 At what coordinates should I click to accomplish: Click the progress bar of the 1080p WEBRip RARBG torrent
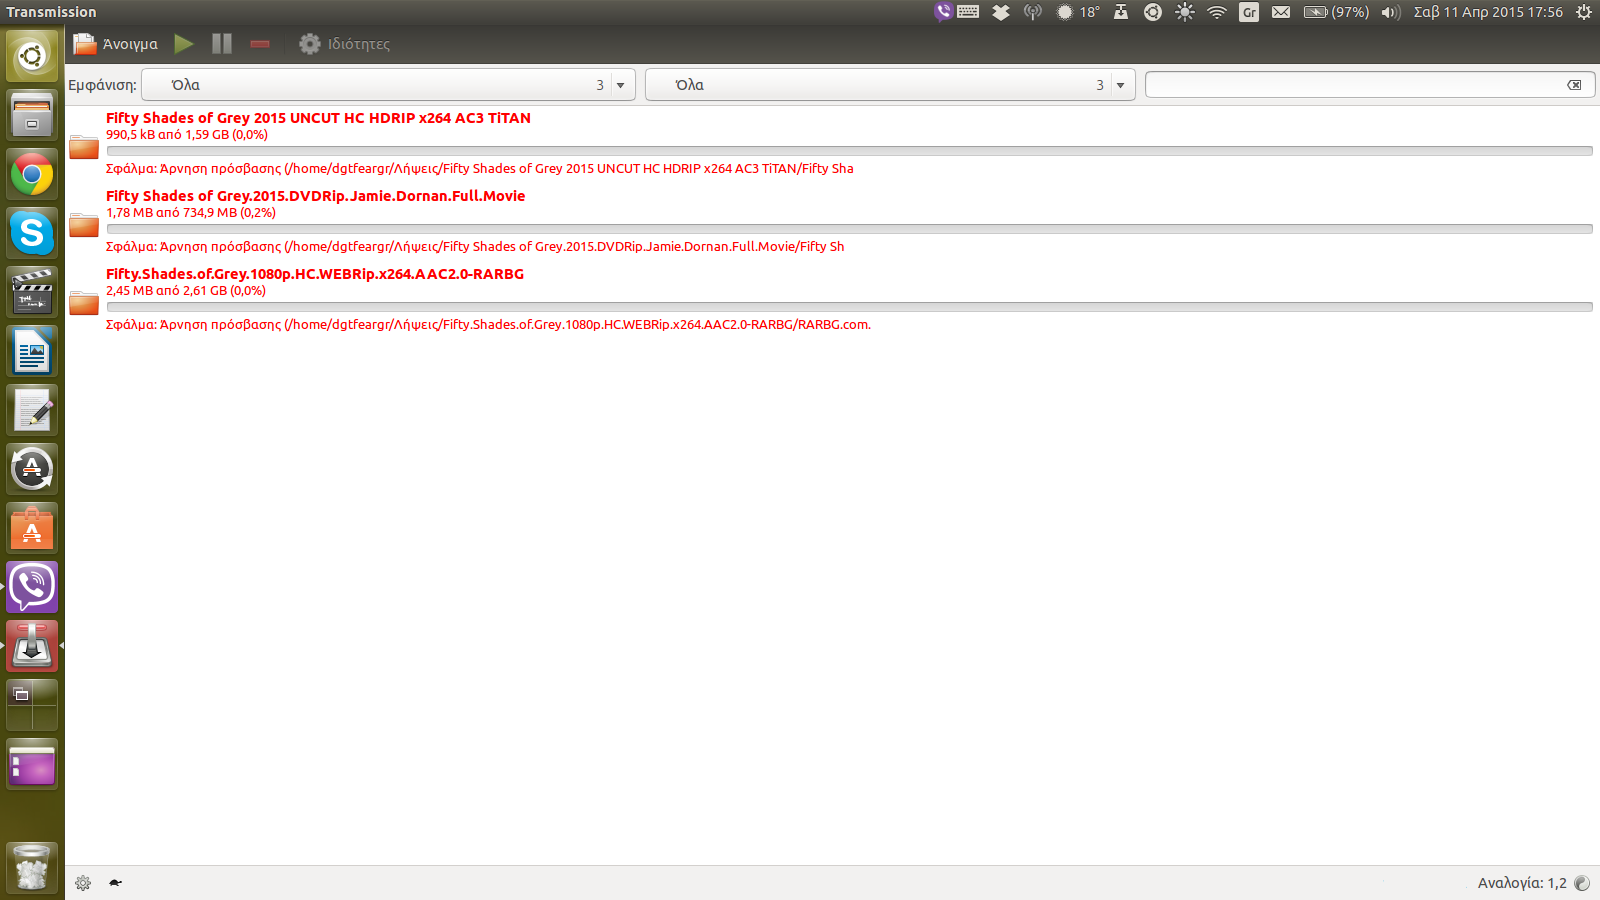tap(849, 307)
